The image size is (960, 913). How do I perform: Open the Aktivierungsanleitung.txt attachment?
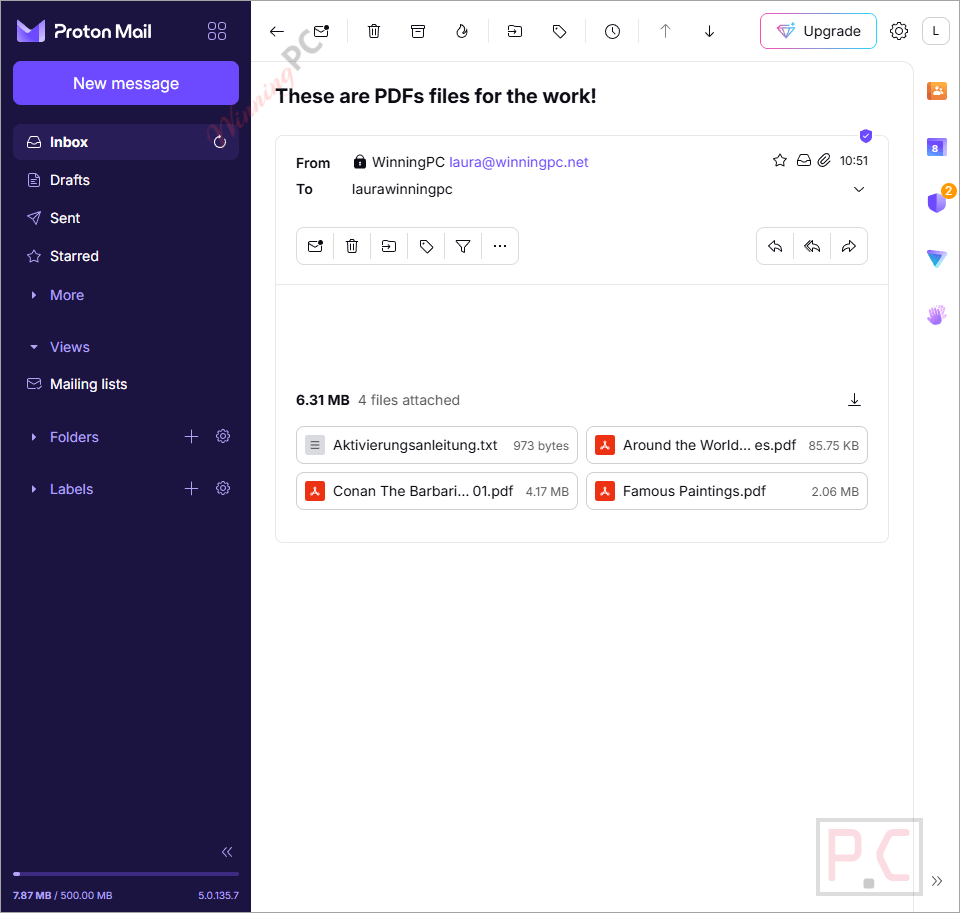tap(437, 445)
